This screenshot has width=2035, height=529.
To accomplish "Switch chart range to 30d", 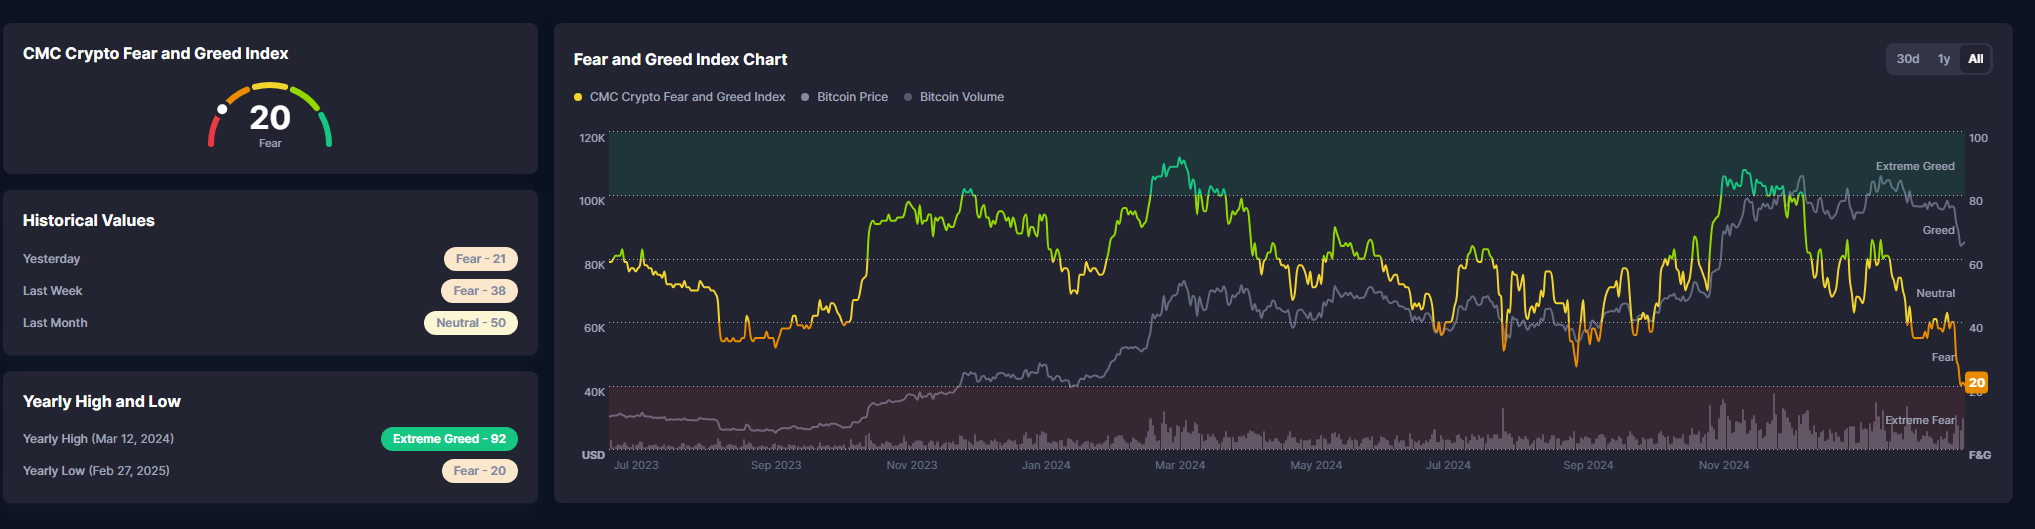I will [x=1908, y=59].
